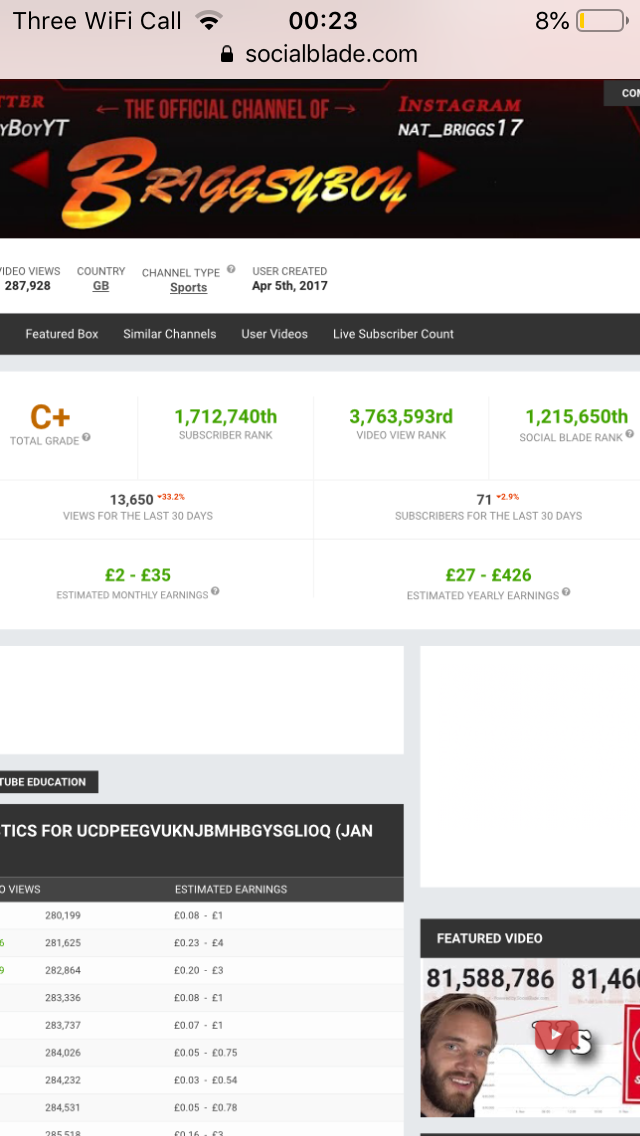Tap the NAT_BRIGGS17 Instagram handle on banner
Viewport: 640px width, 1136px height.
(x=460, y=129)
